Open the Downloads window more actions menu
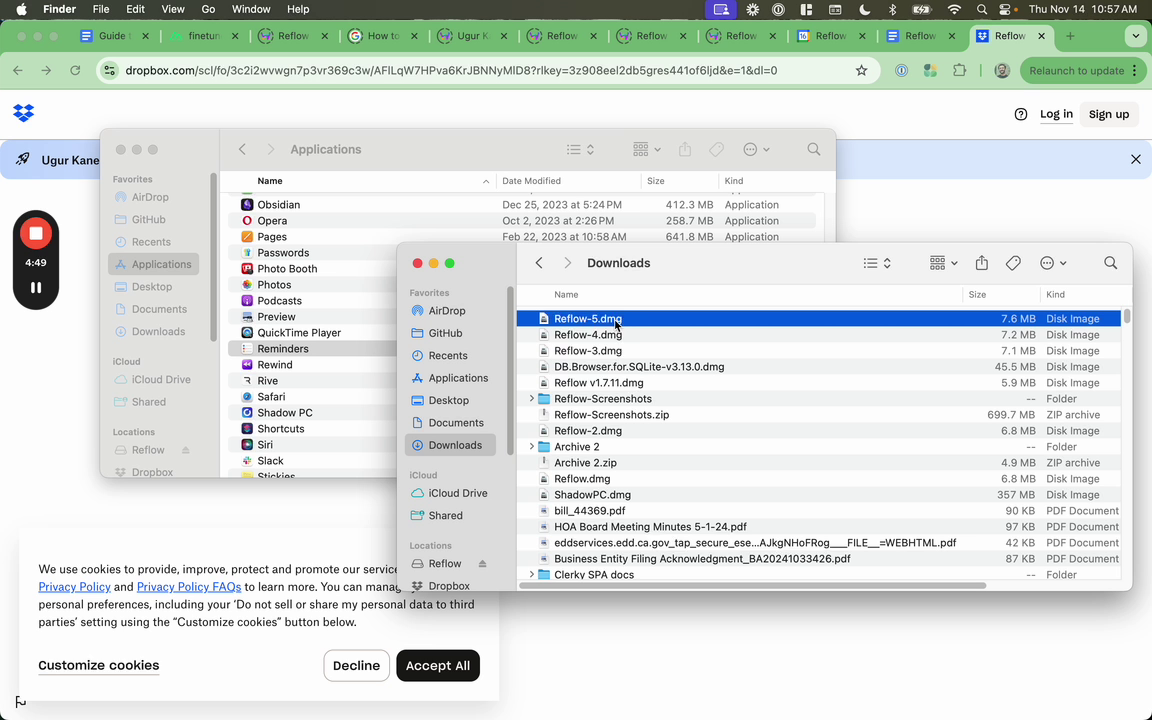1152x720 pixels. tap(1053, 263)
